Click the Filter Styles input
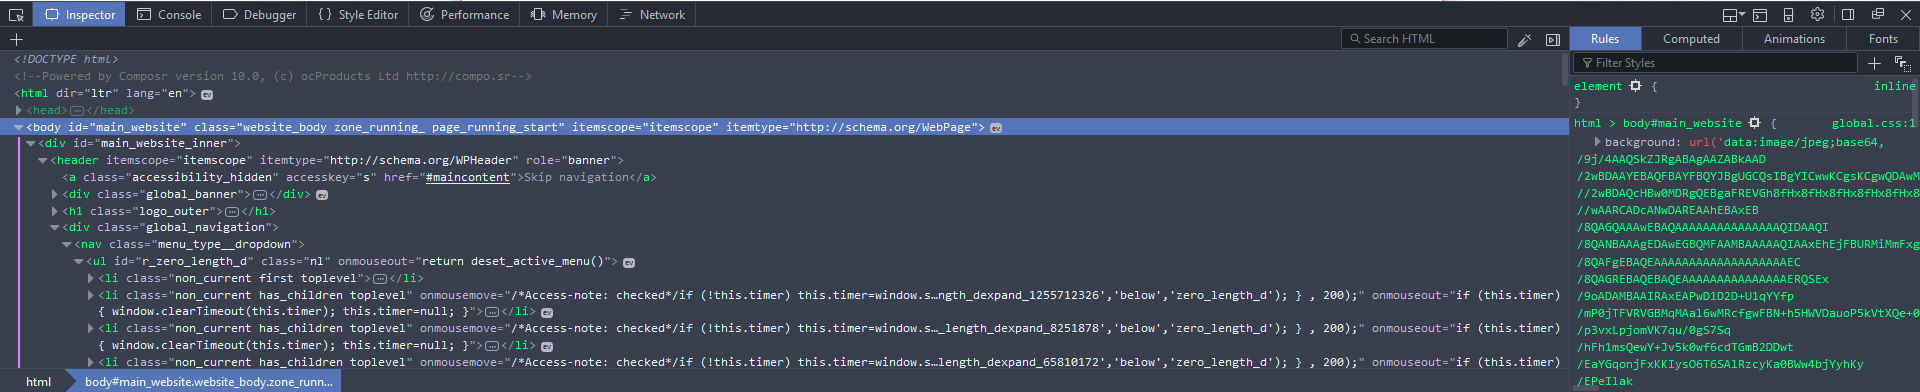Screen dimensions: 1920x392 pyautogui.click(x=1715, y=63)
